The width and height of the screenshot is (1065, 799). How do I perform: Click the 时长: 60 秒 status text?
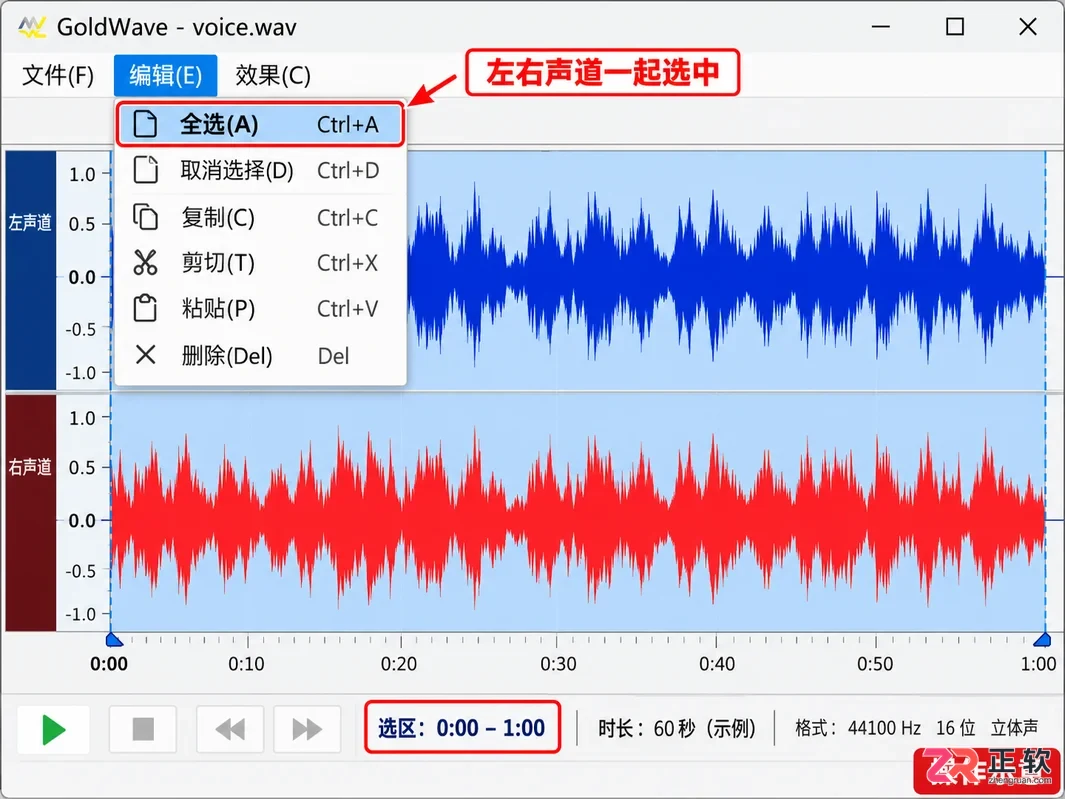pos(676,729)
